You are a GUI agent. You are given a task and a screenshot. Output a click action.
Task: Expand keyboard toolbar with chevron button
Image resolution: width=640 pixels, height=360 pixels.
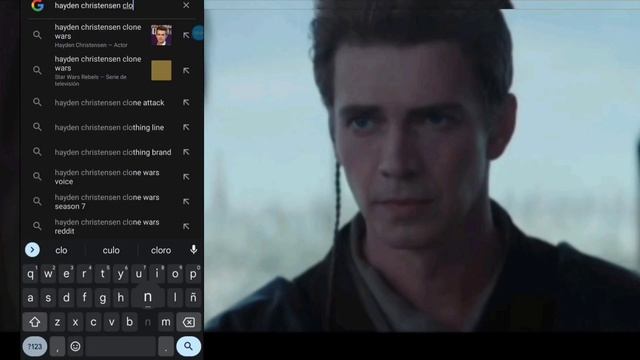[x=32, y=250]
